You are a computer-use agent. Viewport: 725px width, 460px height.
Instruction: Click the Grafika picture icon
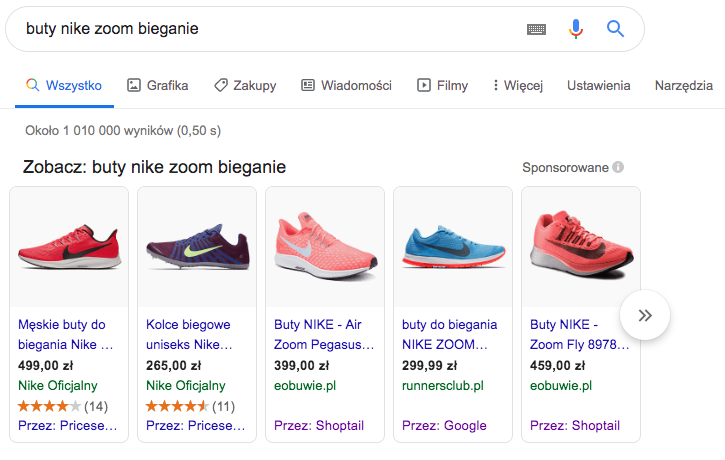[134, 85]
